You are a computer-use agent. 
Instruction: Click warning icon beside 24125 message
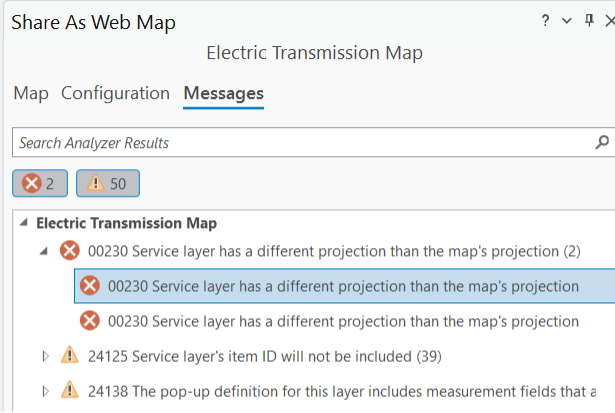[69, 356]
